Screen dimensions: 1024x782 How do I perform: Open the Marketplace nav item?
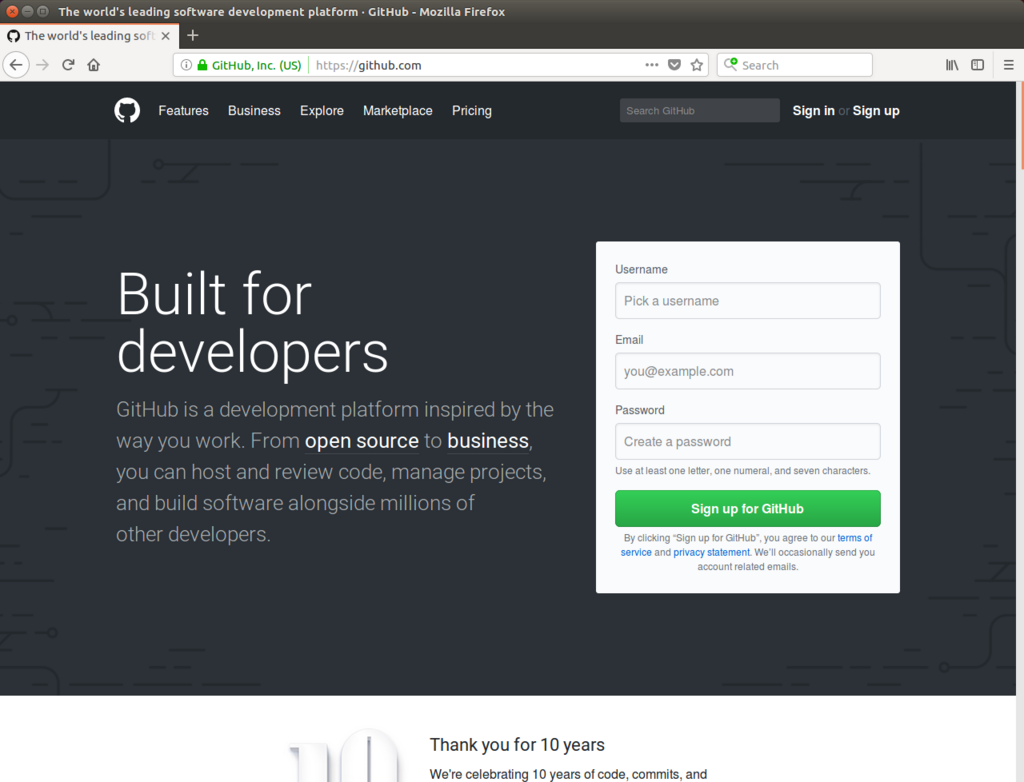(398, 110)
